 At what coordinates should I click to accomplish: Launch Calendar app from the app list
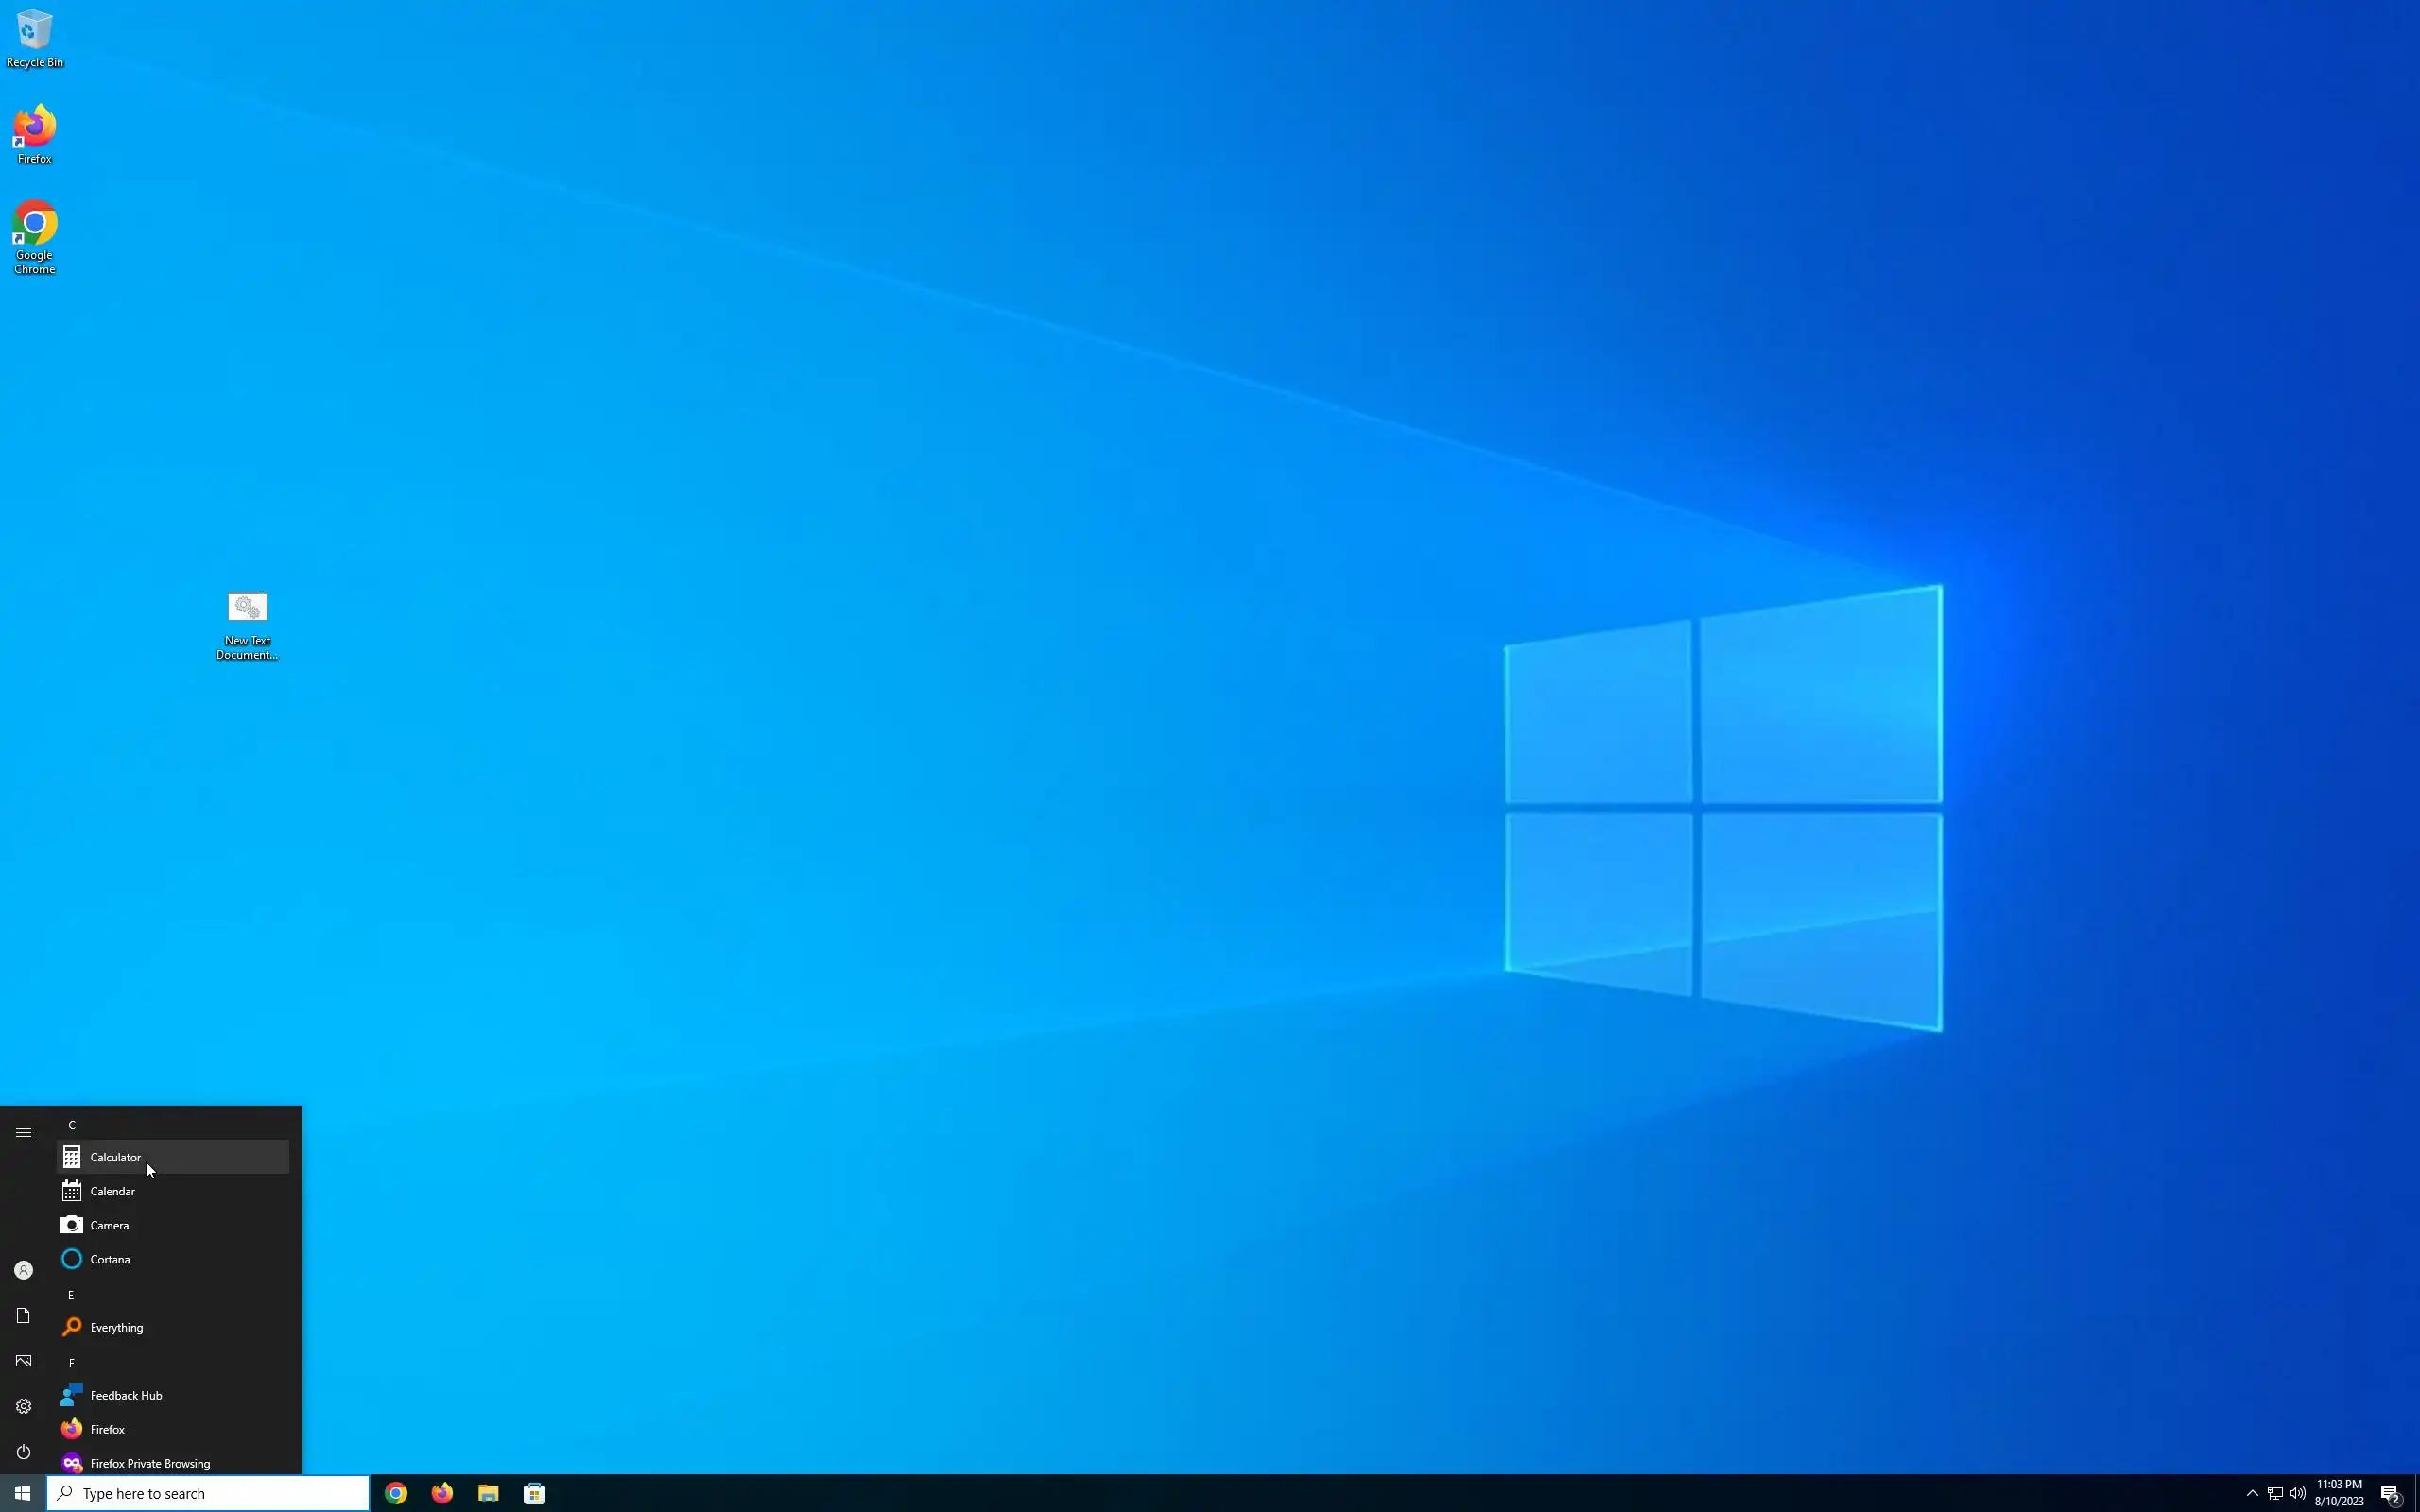[112, 1191]
